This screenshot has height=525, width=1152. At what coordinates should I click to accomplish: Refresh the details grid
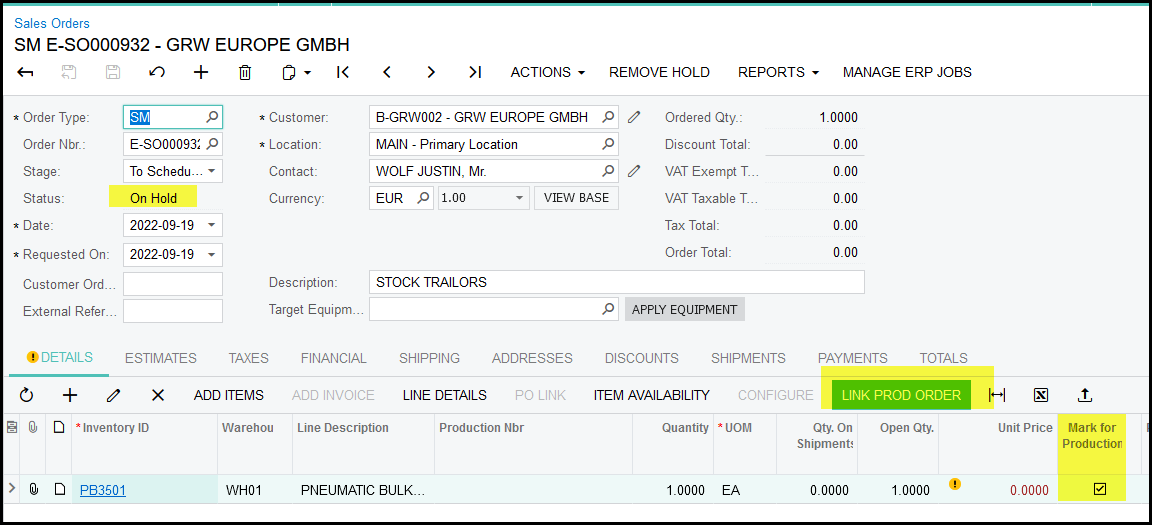click(x=26, y=395)
